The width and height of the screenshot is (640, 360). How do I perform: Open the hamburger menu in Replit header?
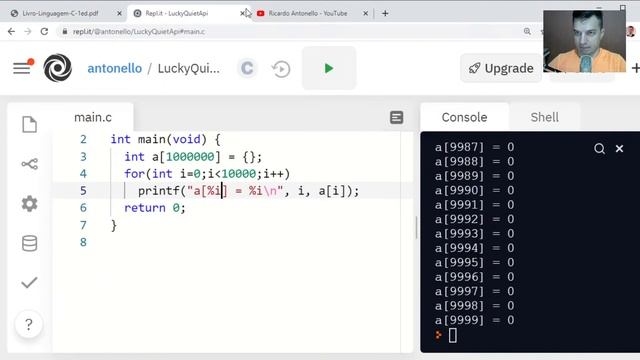pos(22,68)
